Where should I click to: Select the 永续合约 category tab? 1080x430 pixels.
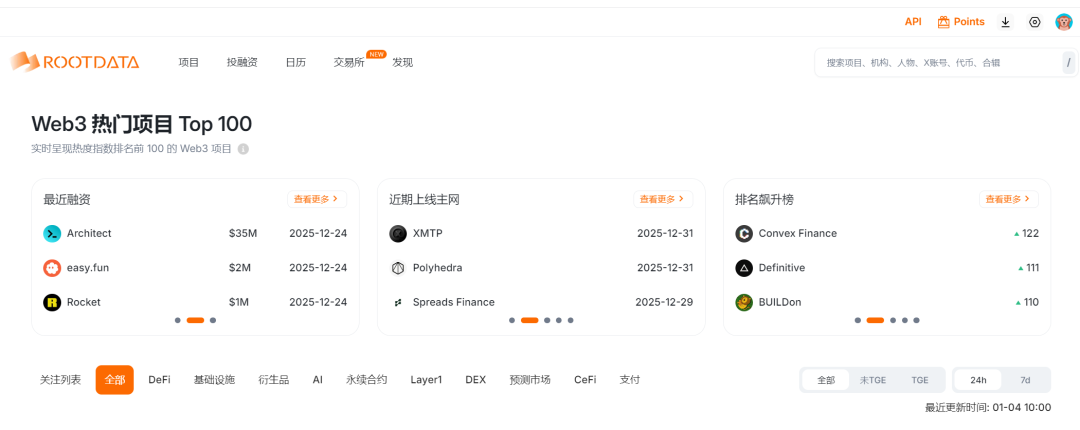tap(366, 380)
